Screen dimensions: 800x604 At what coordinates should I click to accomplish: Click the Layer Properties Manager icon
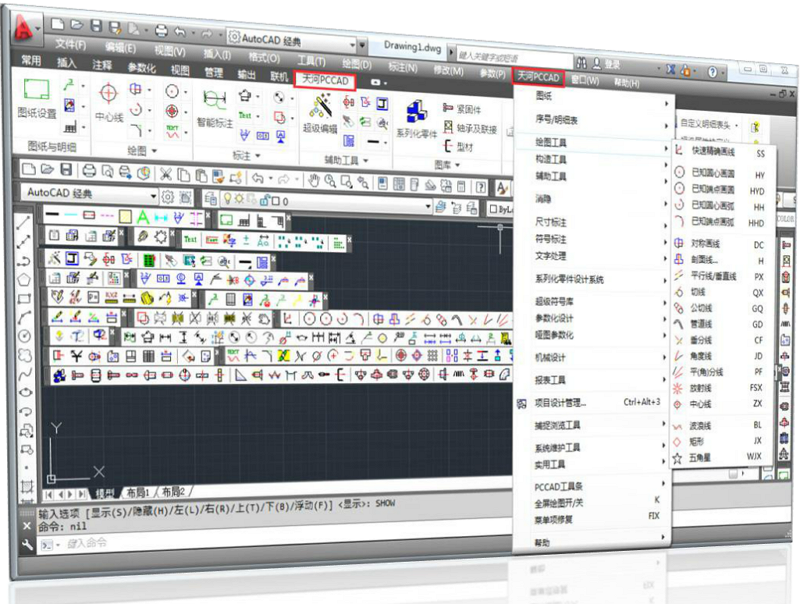210,197
